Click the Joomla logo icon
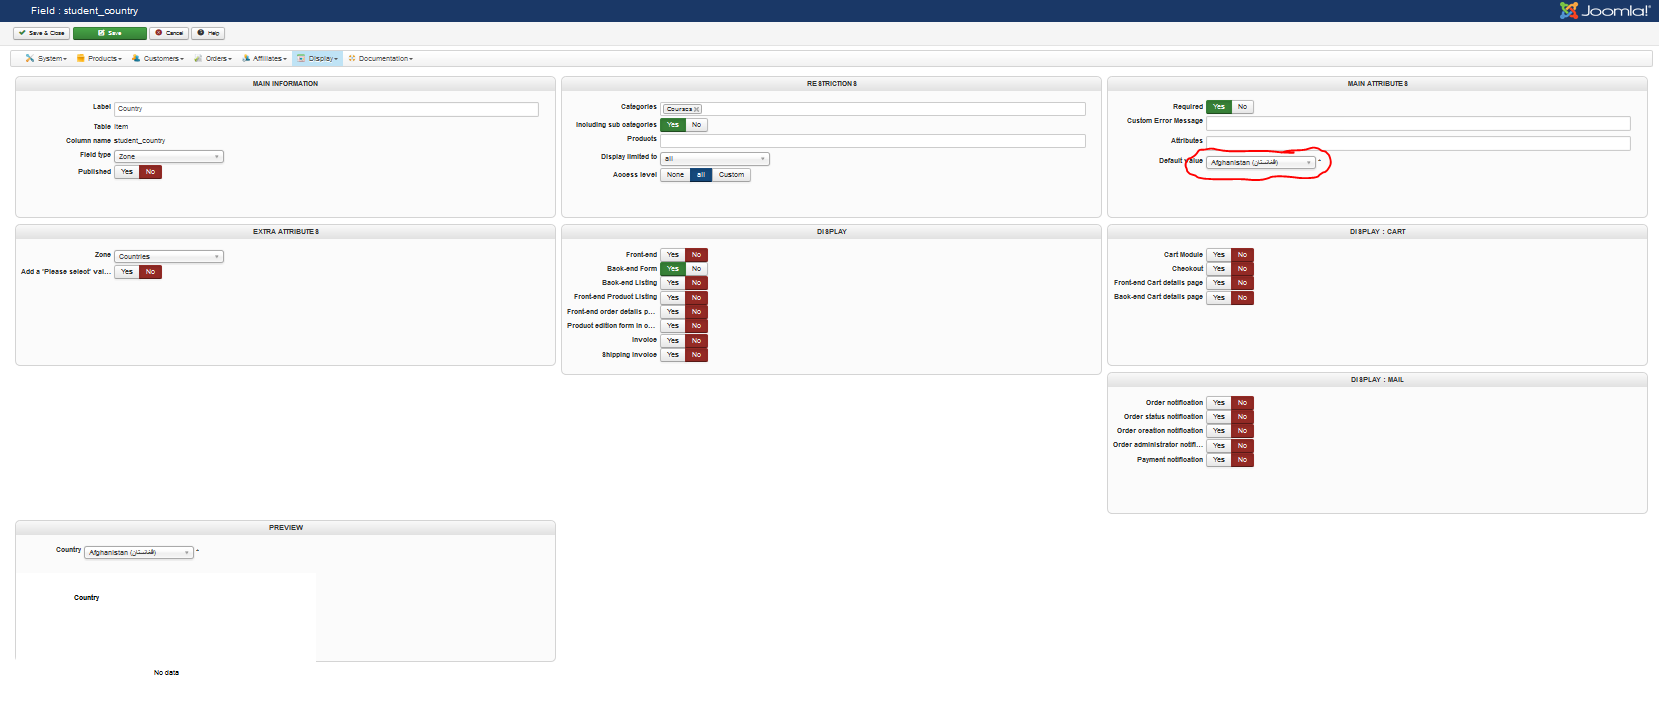 1568,10
